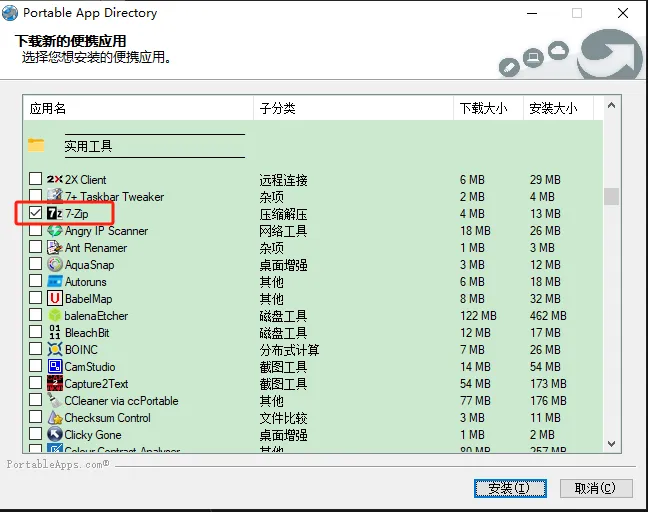
Task: Check the Checksum Control checkbox
Action: 36,417
